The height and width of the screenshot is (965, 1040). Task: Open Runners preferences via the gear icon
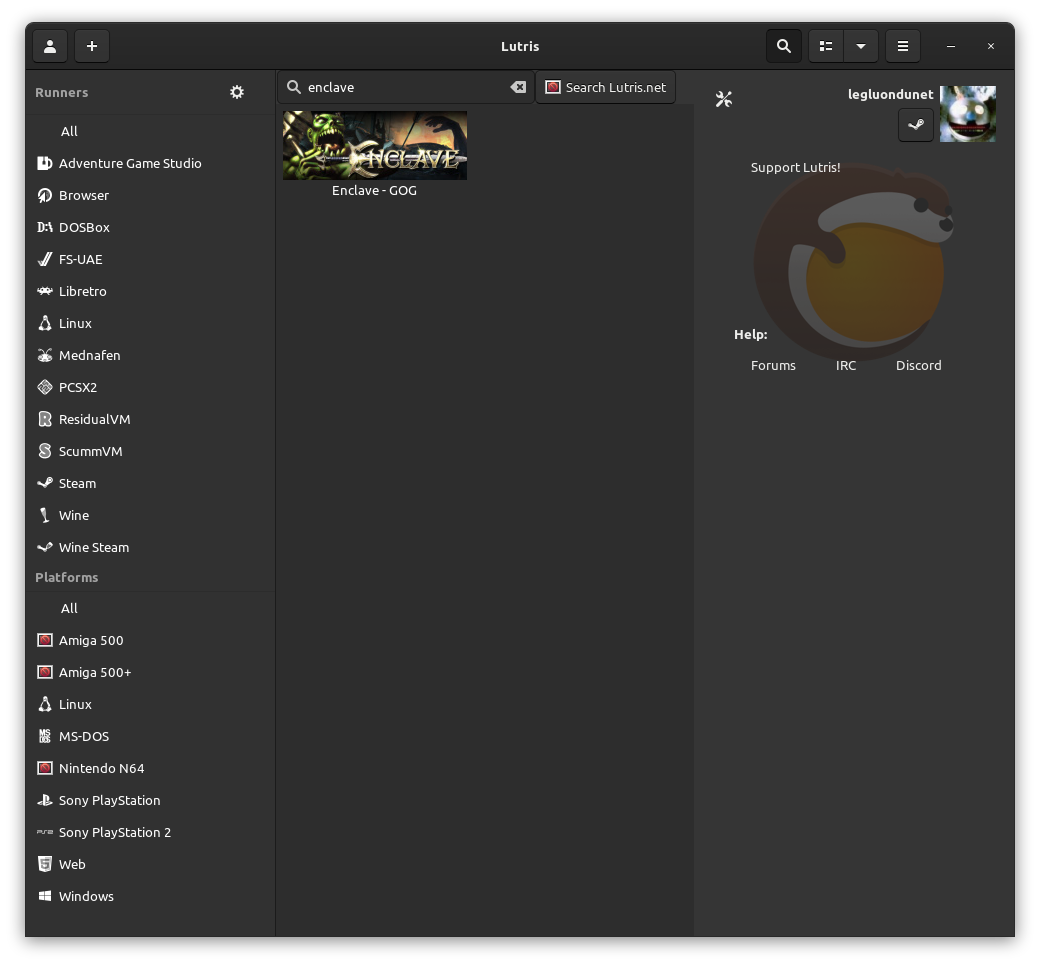(x=237, y=92)
